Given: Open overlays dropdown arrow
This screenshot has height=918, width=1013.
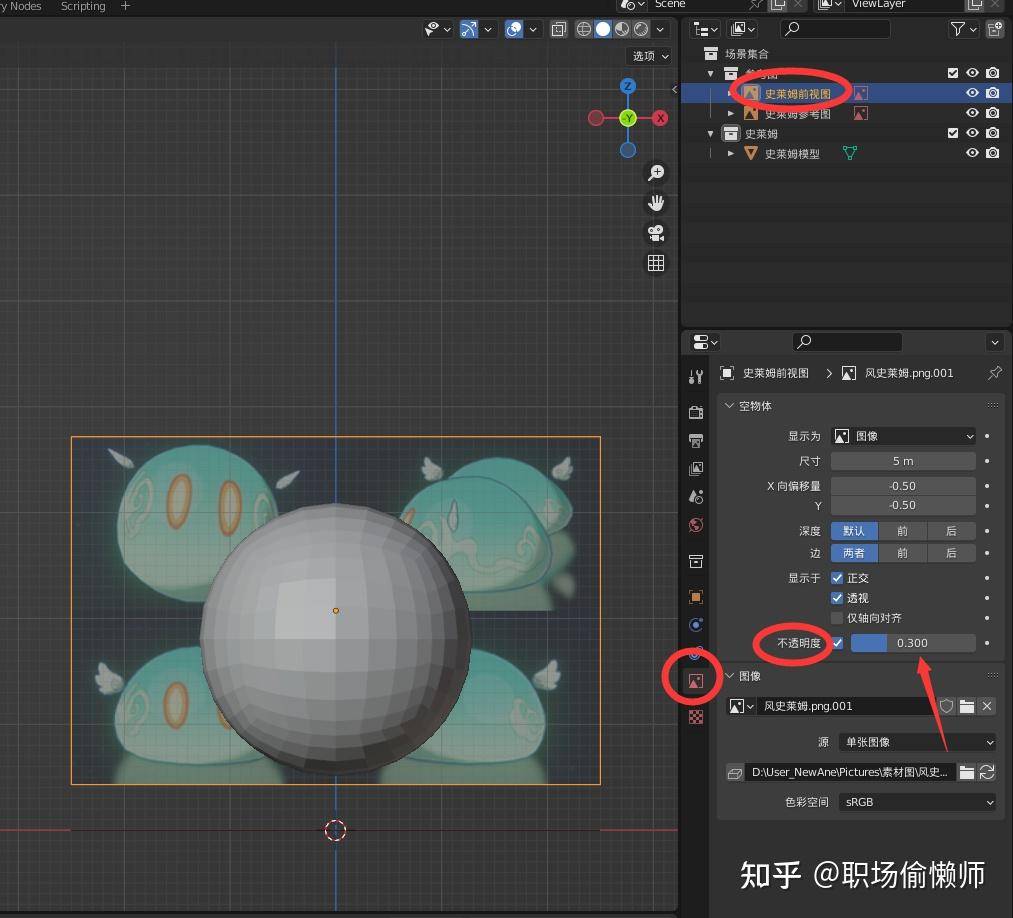Looking at the screenshot, I should coord(533,29).
